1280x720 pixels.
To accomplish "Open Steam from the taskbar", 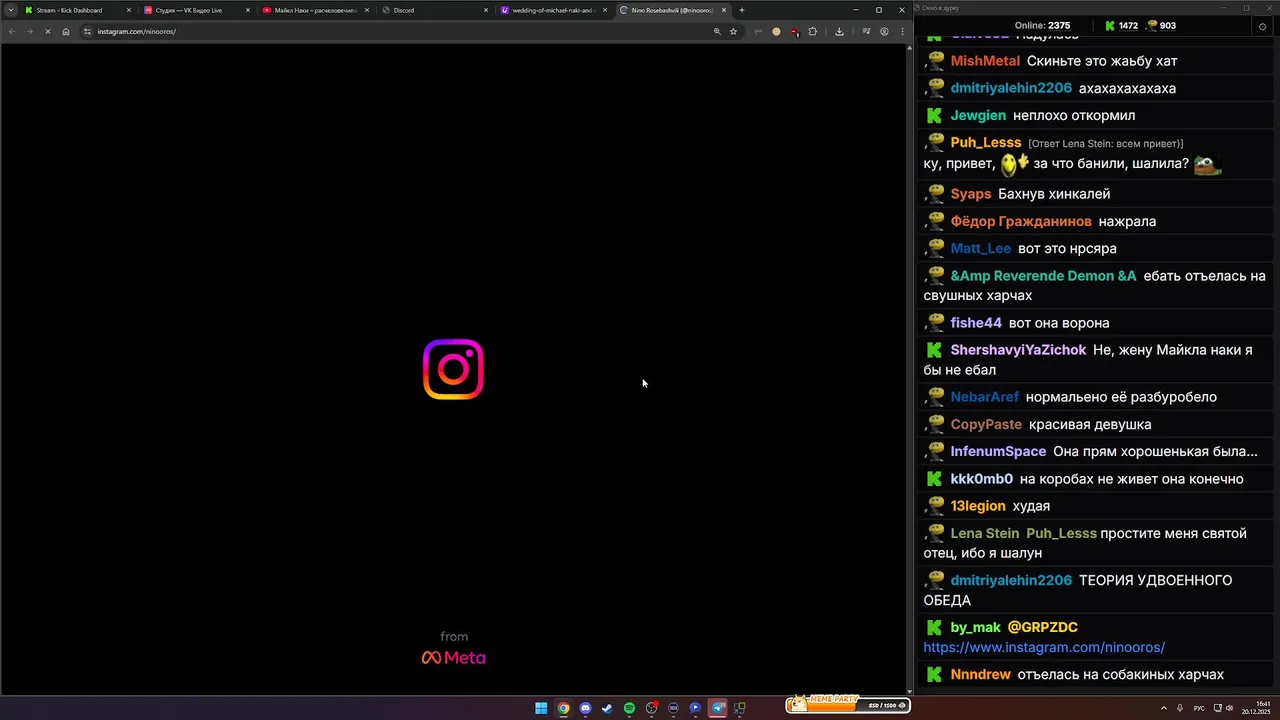I will (607, 708).
